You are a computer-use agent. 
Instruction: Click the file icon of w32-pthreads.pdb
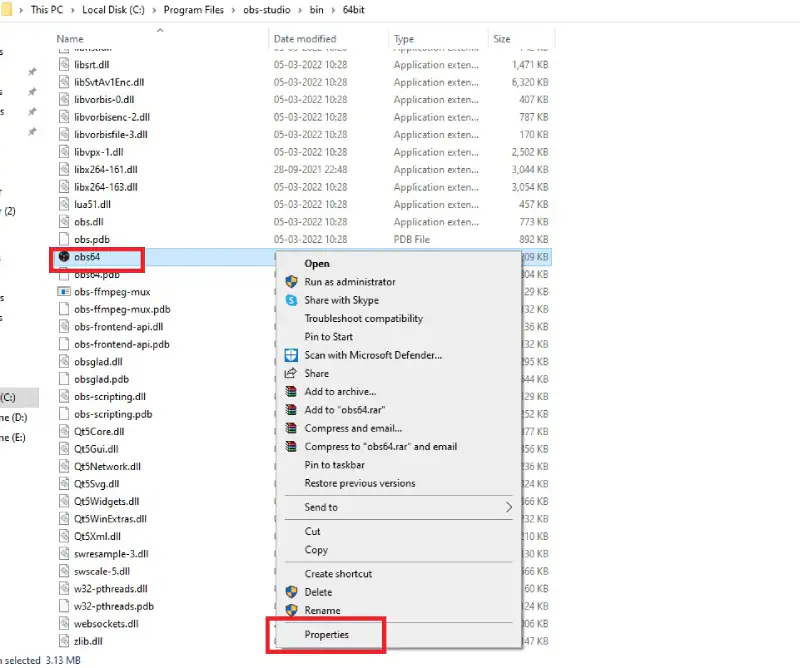(x=64, y=606)
